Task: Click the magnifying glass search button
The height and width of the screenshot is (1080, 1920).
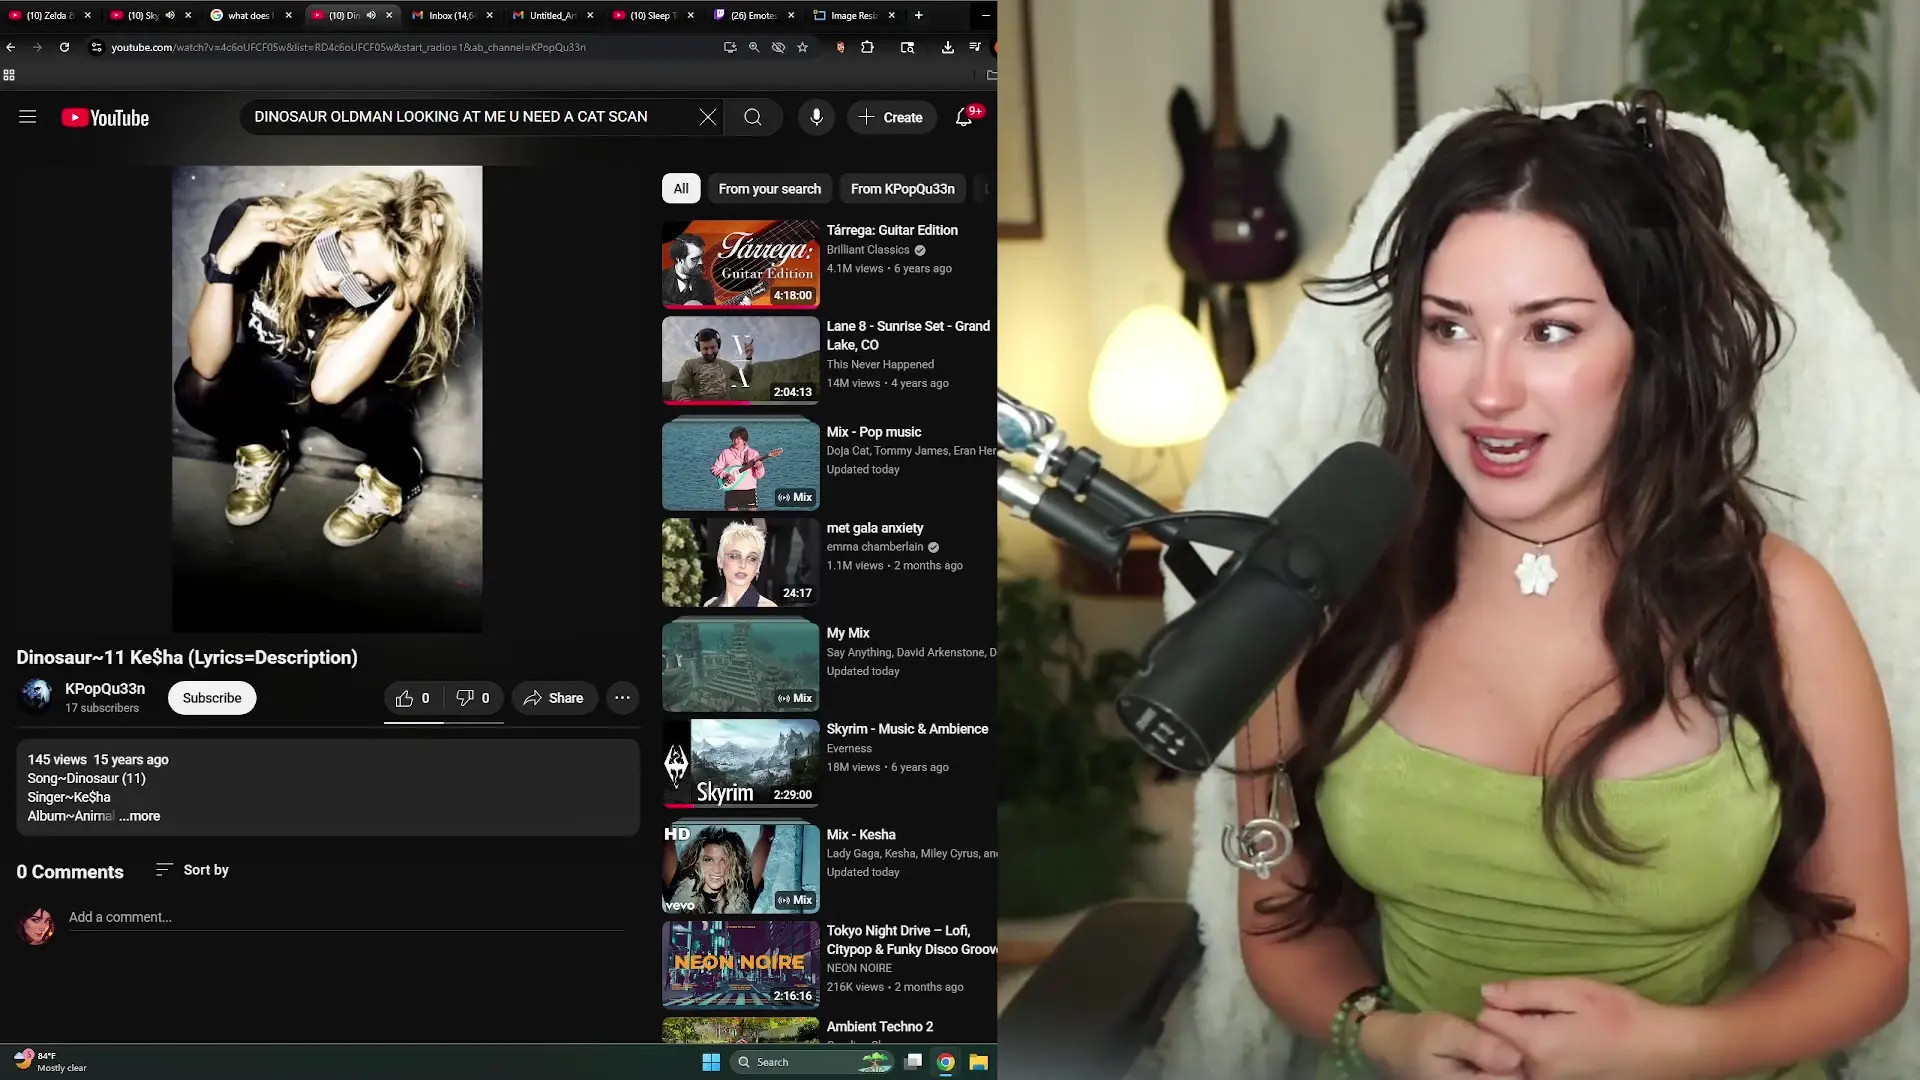Action: (x=753, y=117)
